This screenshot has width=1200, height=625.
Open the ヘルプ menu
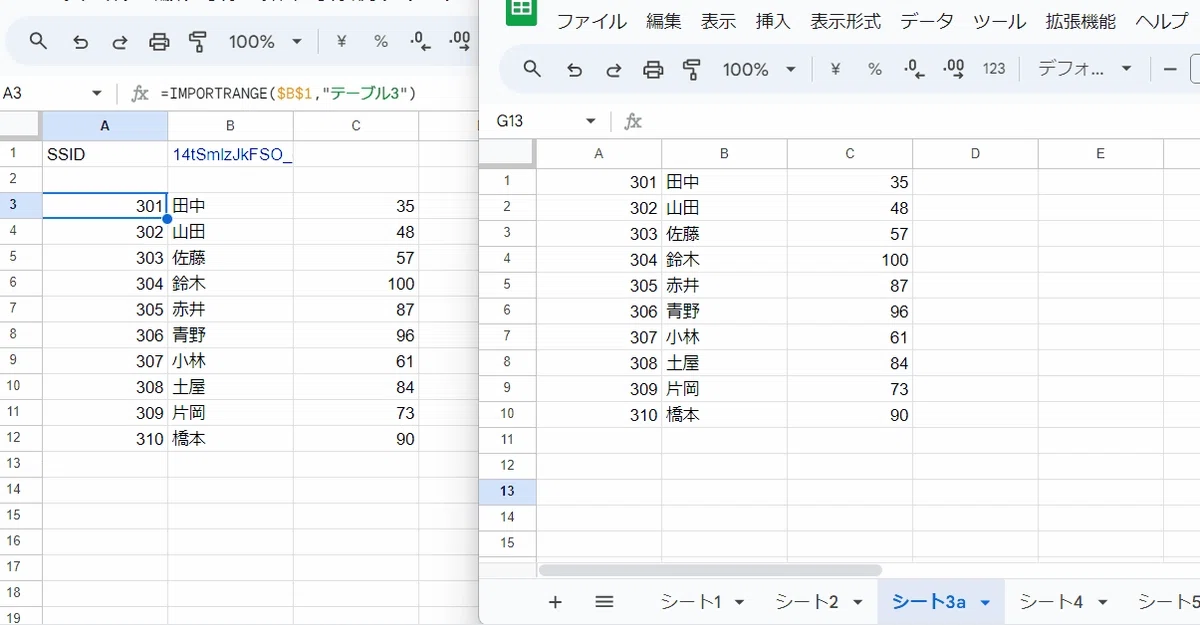pyautogui.click(x=1161, y=21)
